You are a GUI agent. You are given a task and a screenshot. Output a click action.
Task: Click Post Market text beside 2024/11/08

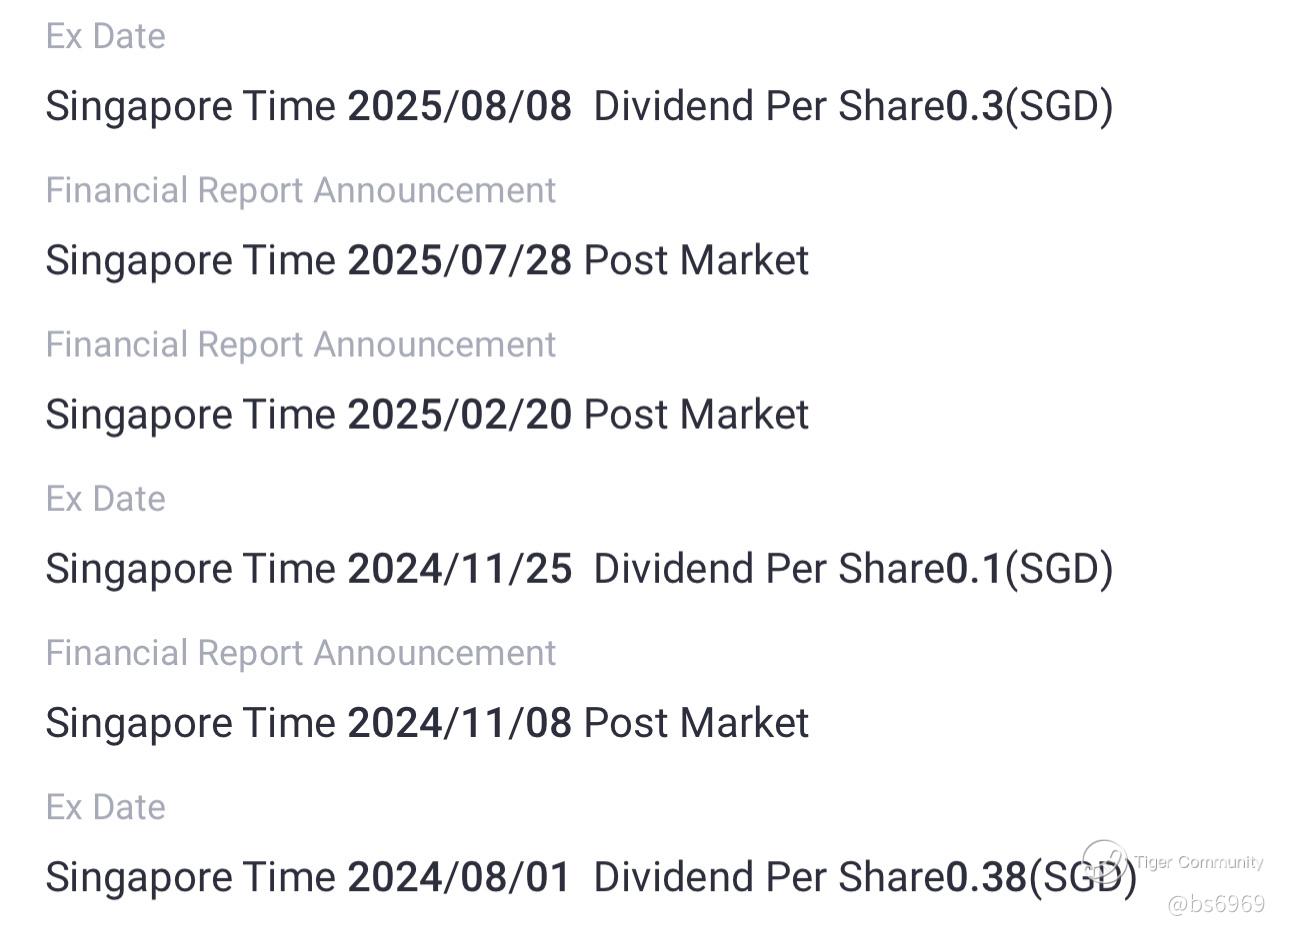[696, 722]
